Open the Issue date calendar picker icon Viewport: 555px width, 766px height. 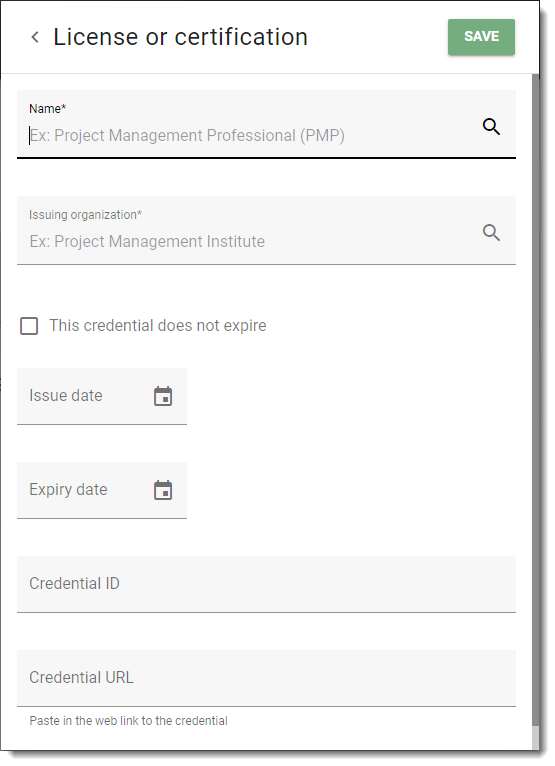tap(163, 396)
